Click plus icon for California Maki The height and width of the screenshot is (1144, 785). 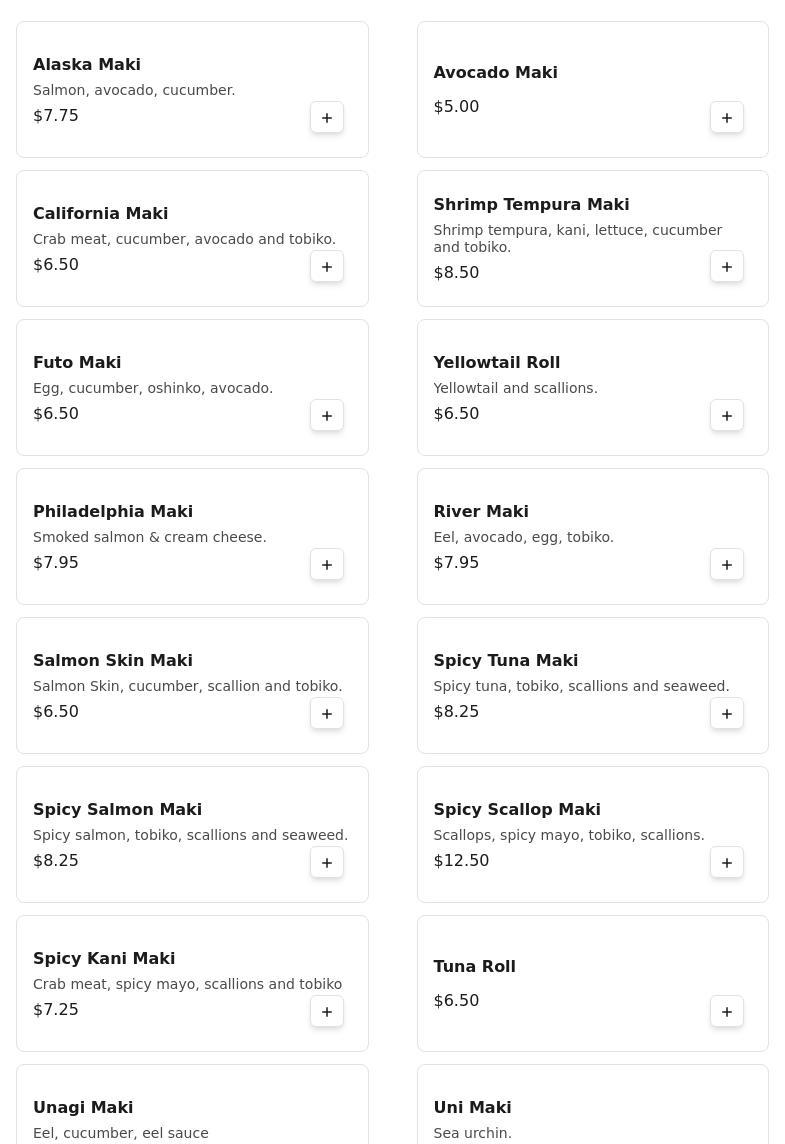click(x=327, y=266)
